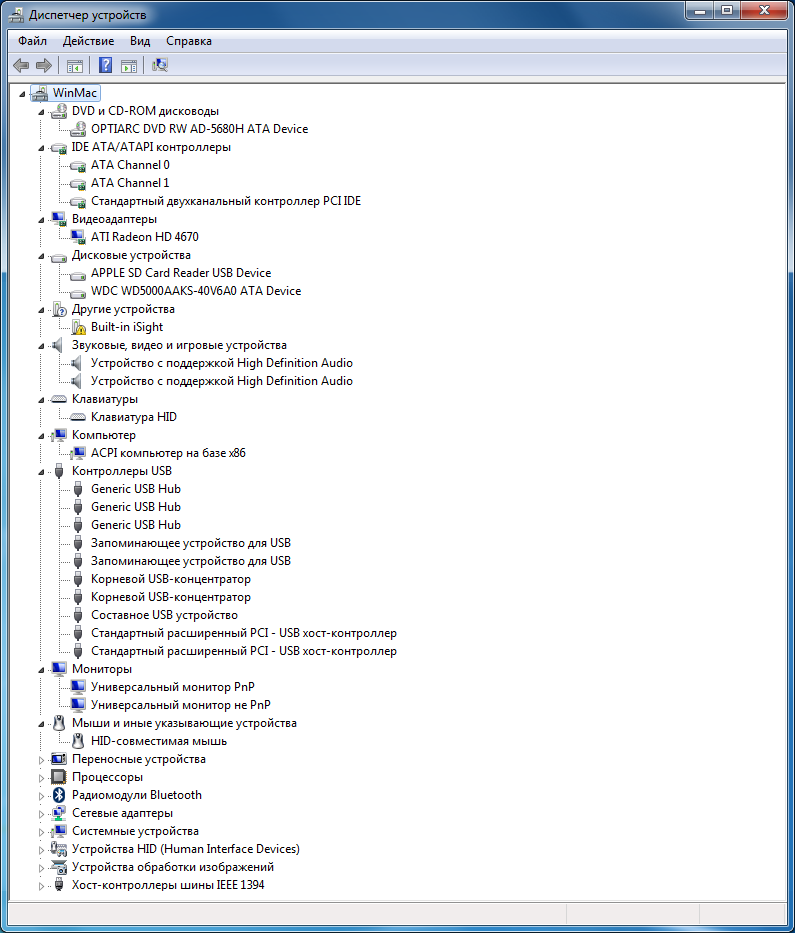Click the Клавиатура HID keyboard icon

[x=78, y=417]
